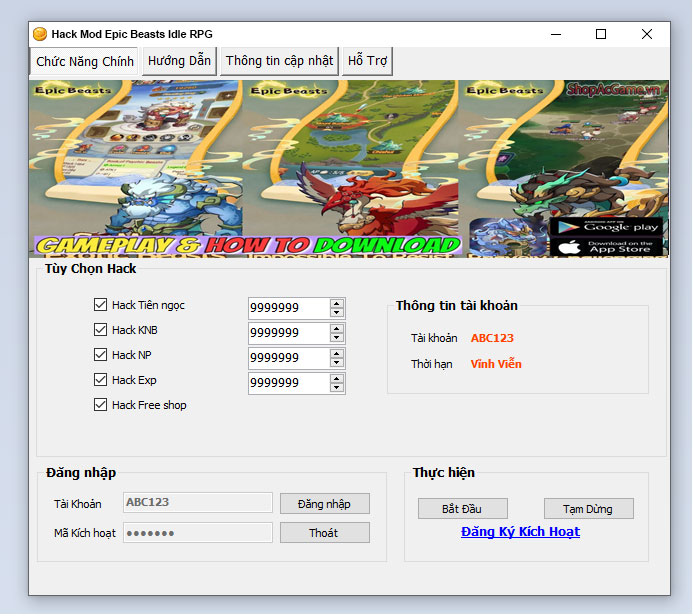
Task: Increase Hack KNB value with up arrow
Action: coord(337,329)
